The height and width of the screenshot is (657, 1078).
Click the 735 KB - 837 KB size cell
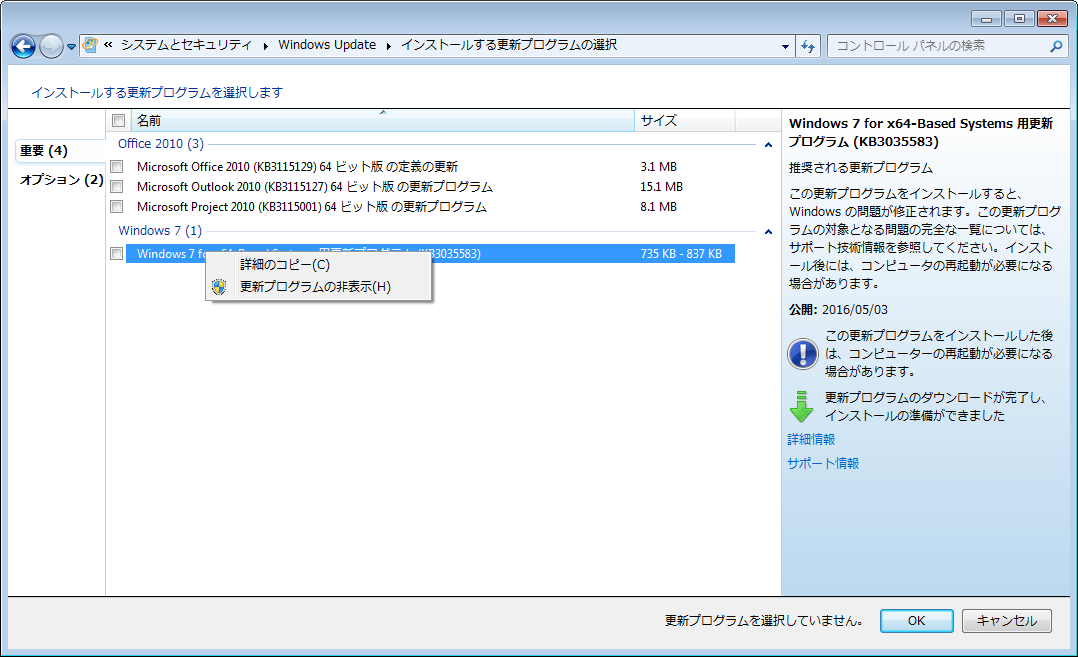coord(681,254)
